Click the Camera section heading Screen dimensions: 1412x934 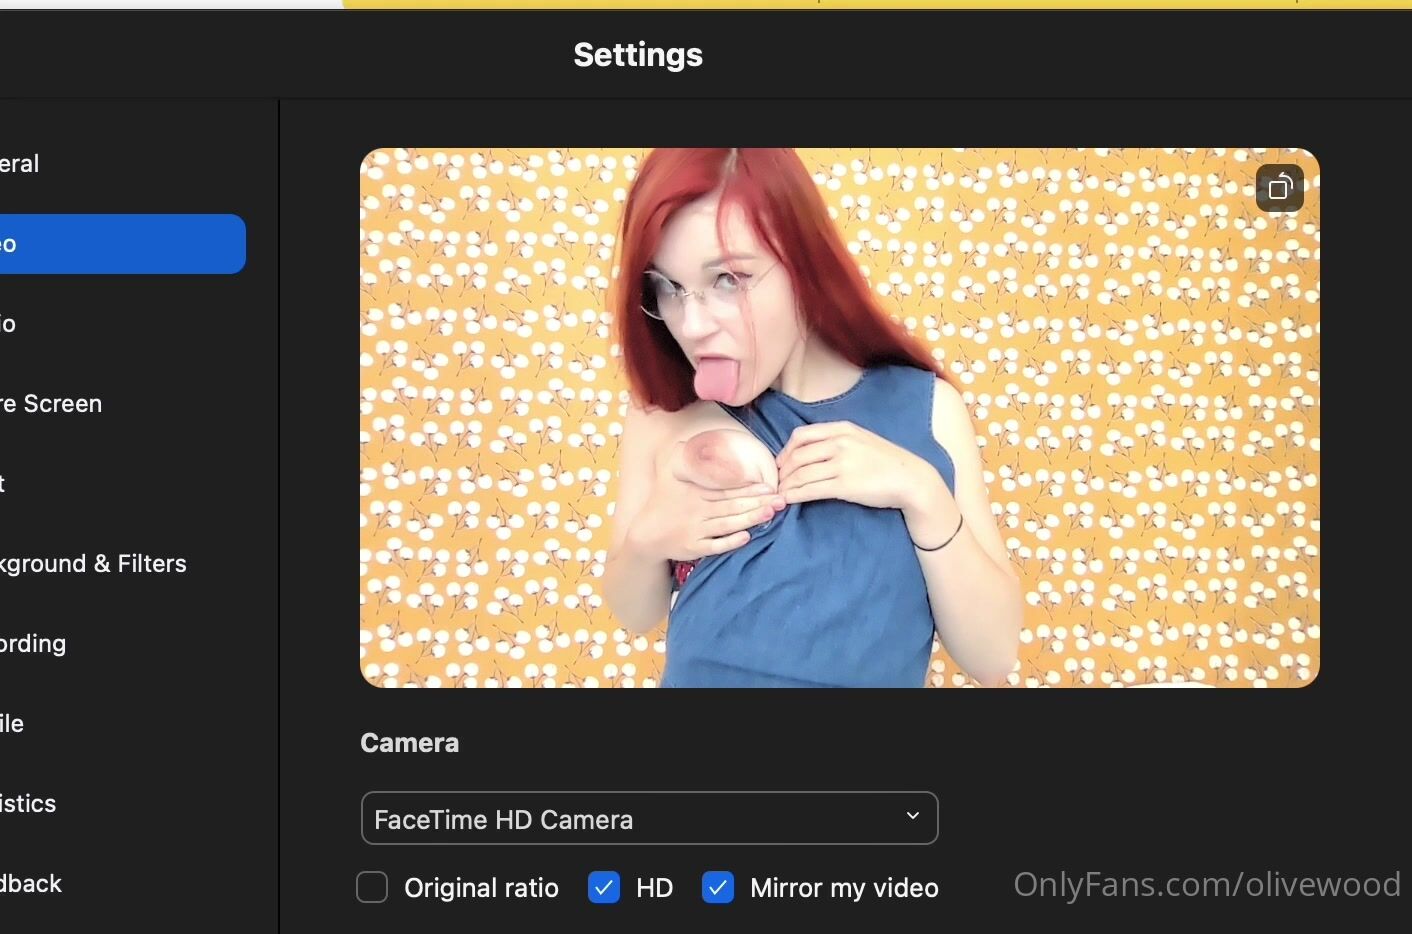(409, 743)
